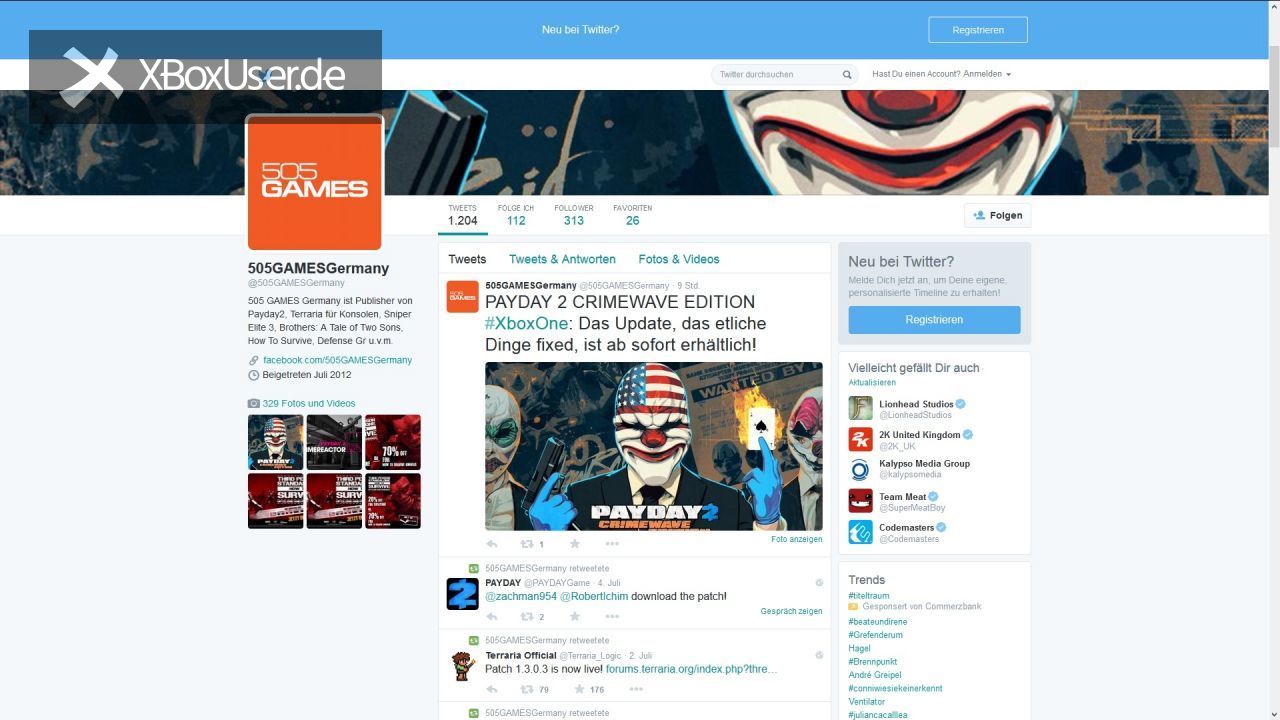Open Kalypso Media Group avatar
The image size is (1280, 720).
[860, 469]
